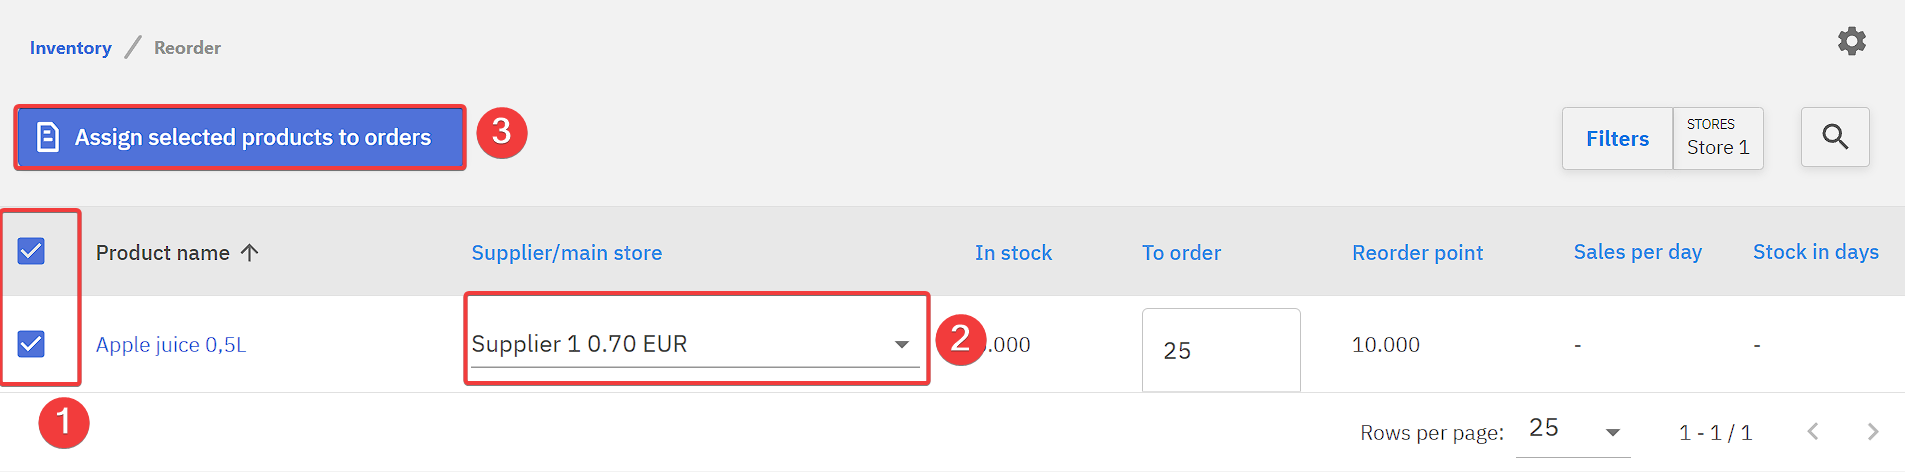The width and height of the screenshot is (1905, 472).
Task: Click the Reorder breadcrumb item
Action: (x=187, y=48)
